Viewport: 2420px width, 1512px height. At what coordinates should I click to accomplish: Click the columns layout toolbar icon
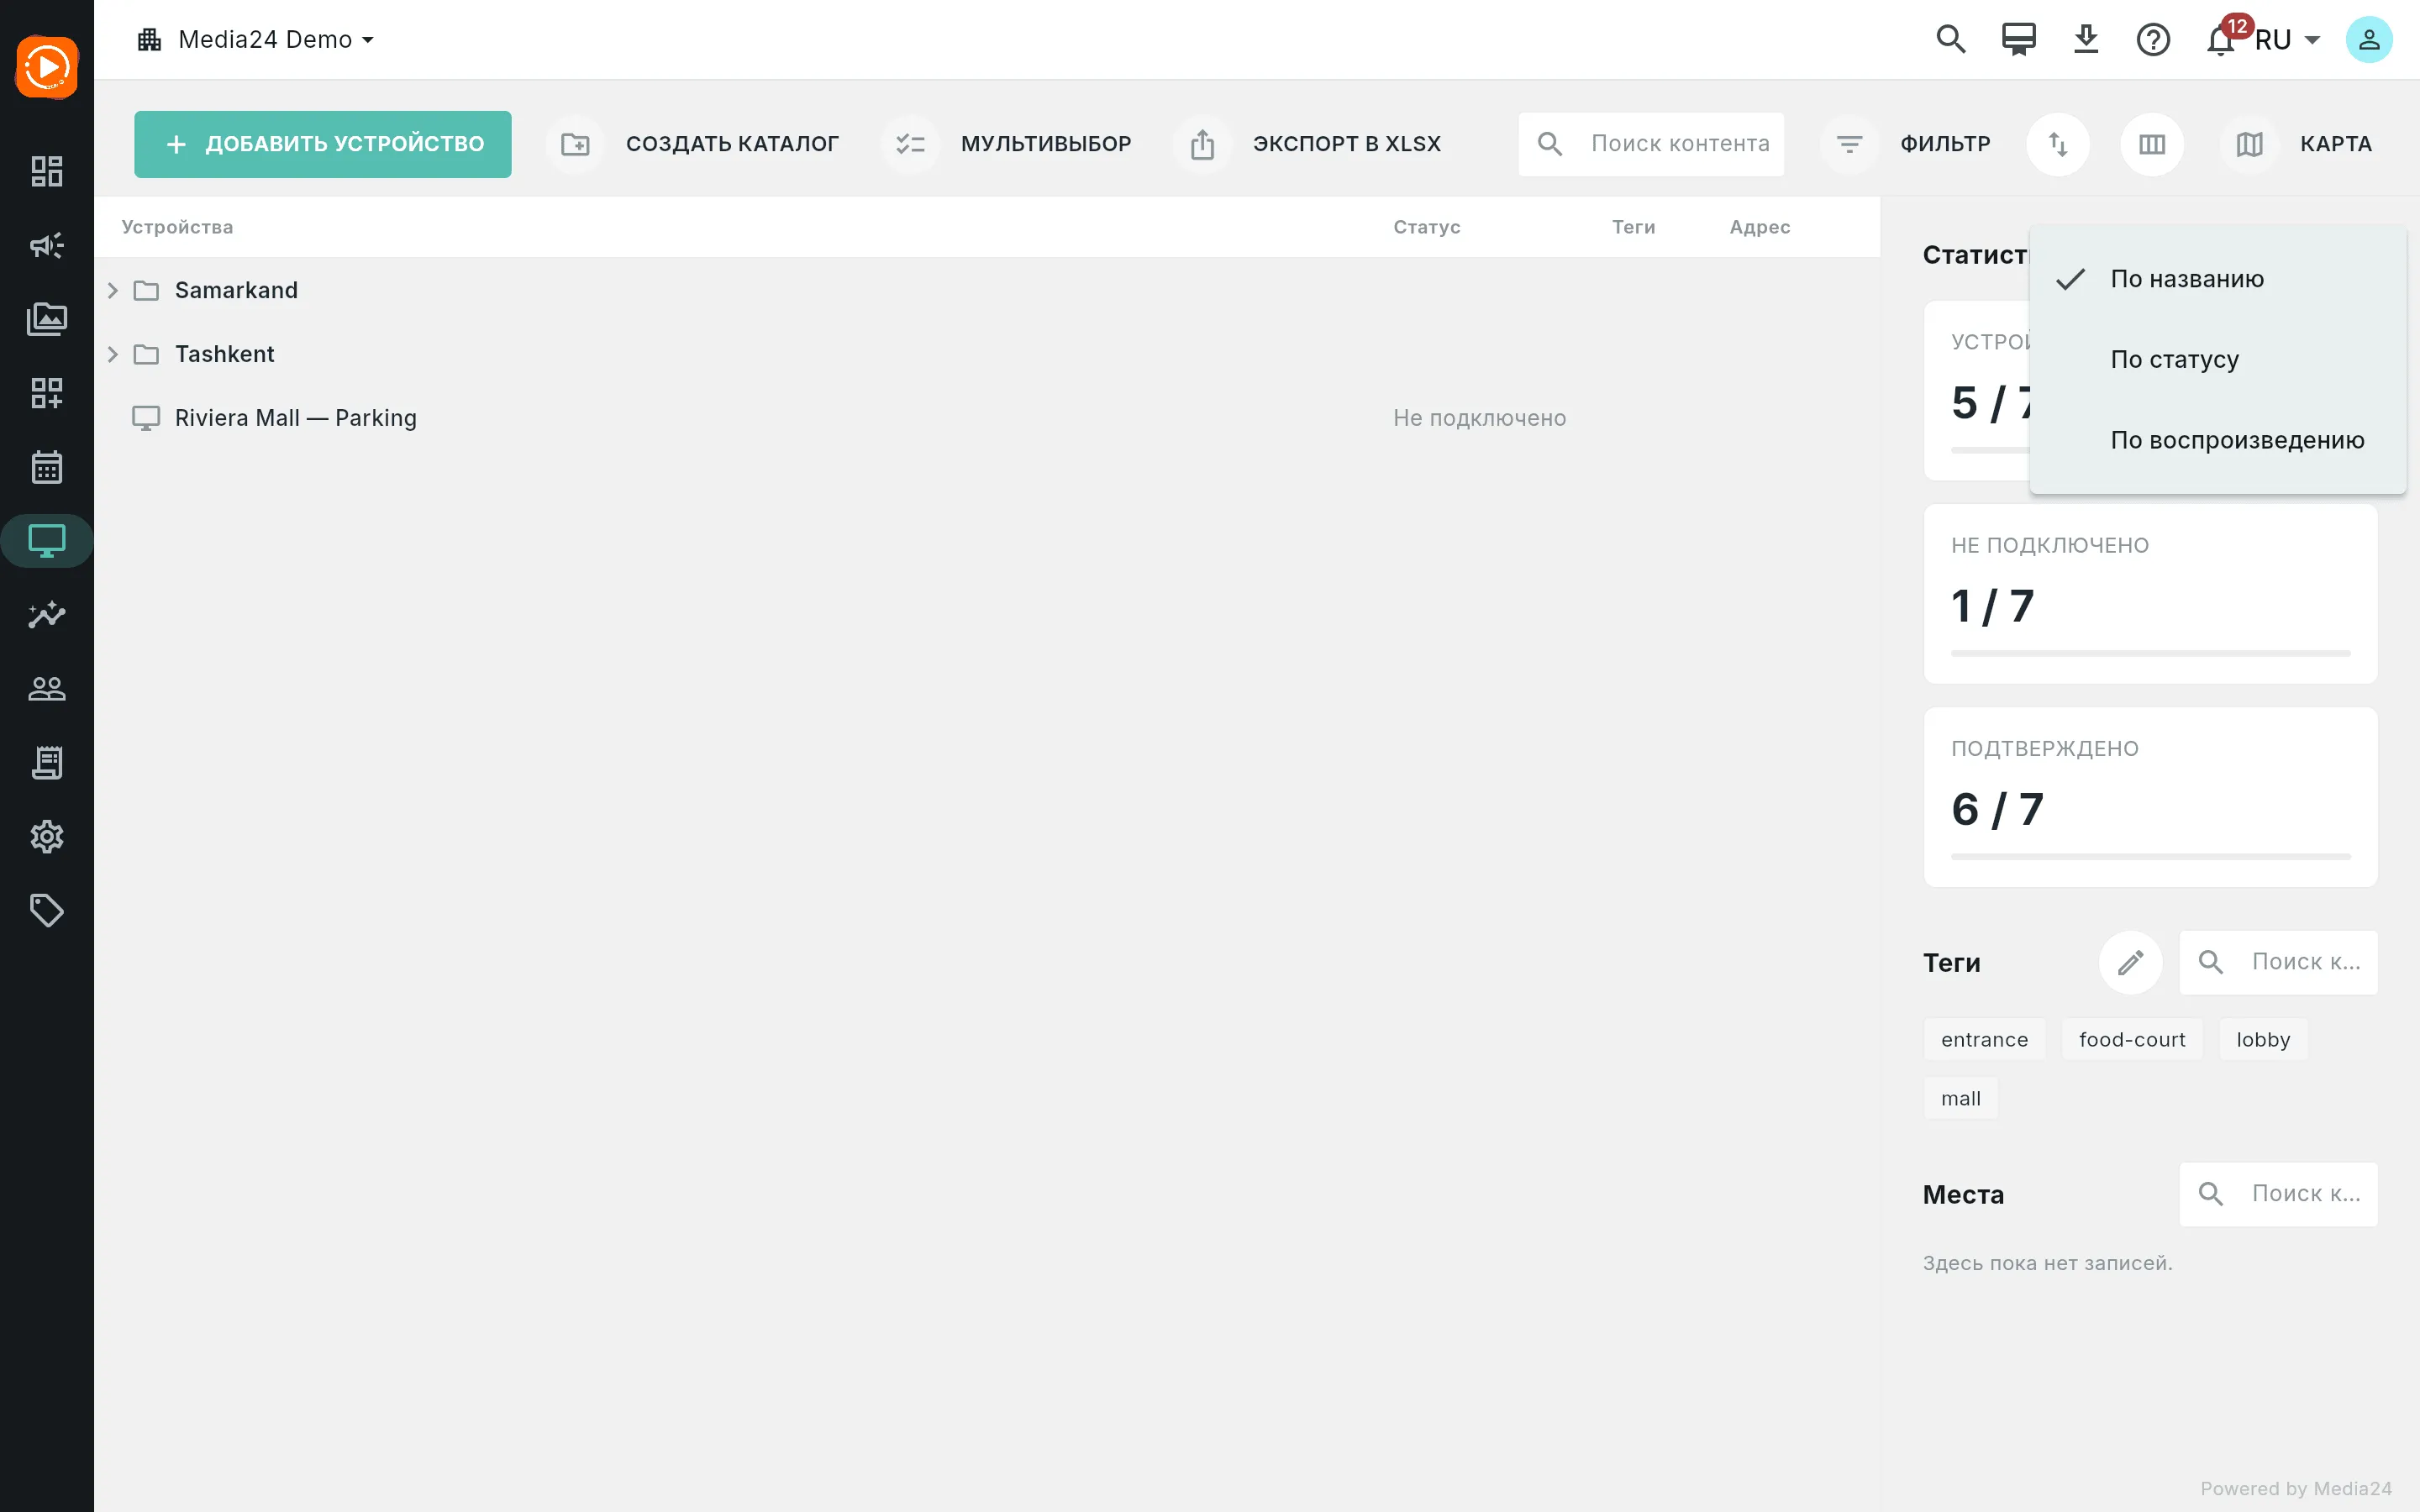2152,144
